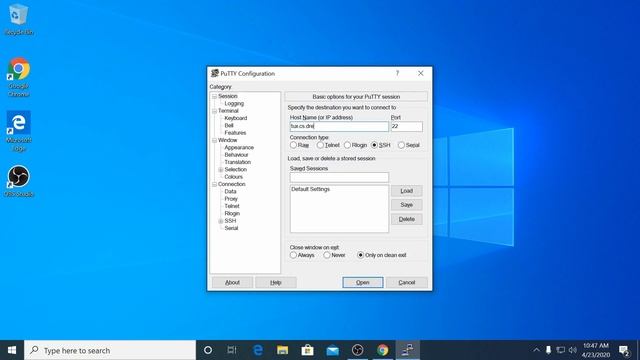Open the Keyboard category

click(x=236, y=118)
